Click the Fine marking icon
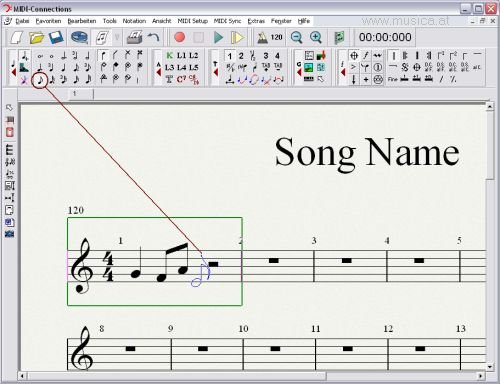This screenshot has height=384, width=500. click(x=393, y=79)
